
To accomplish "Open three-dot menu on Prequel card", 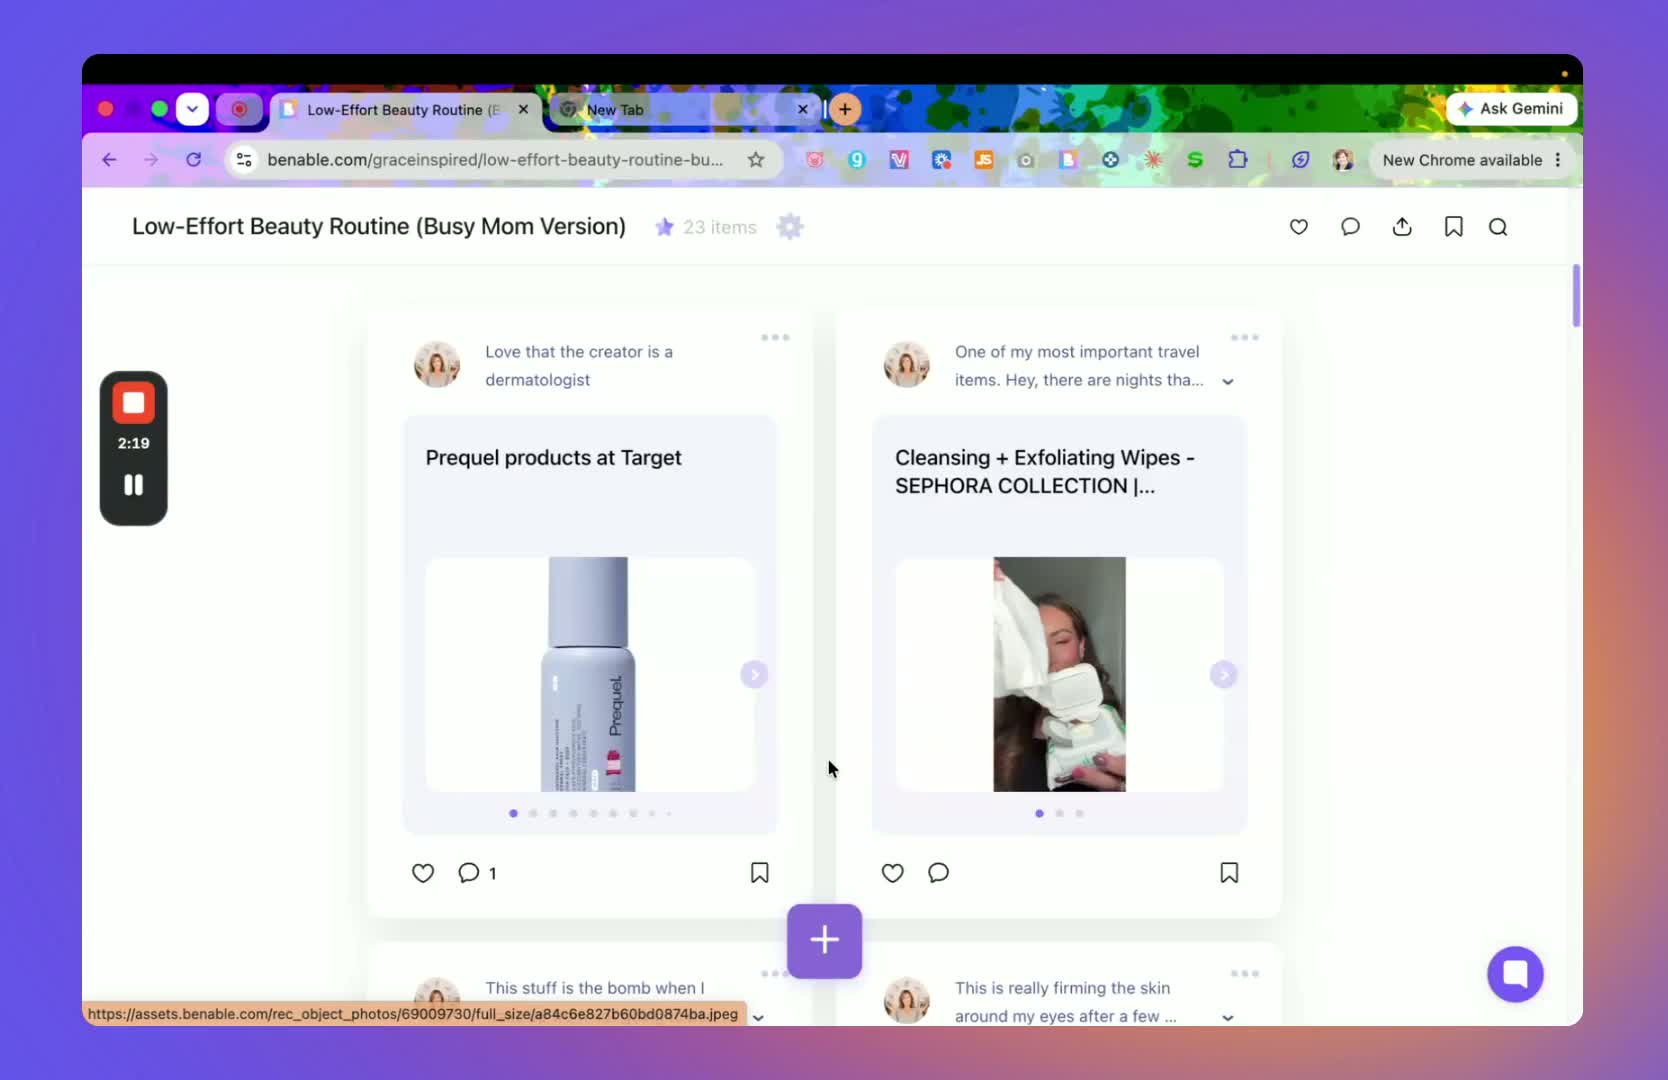I will (x=775, y=337).
